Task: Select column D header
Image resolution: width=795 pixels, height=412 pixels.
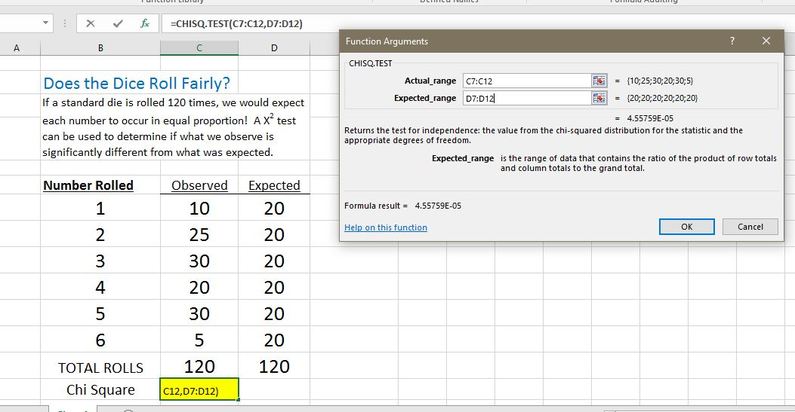Action: click(x=273, y=48)
